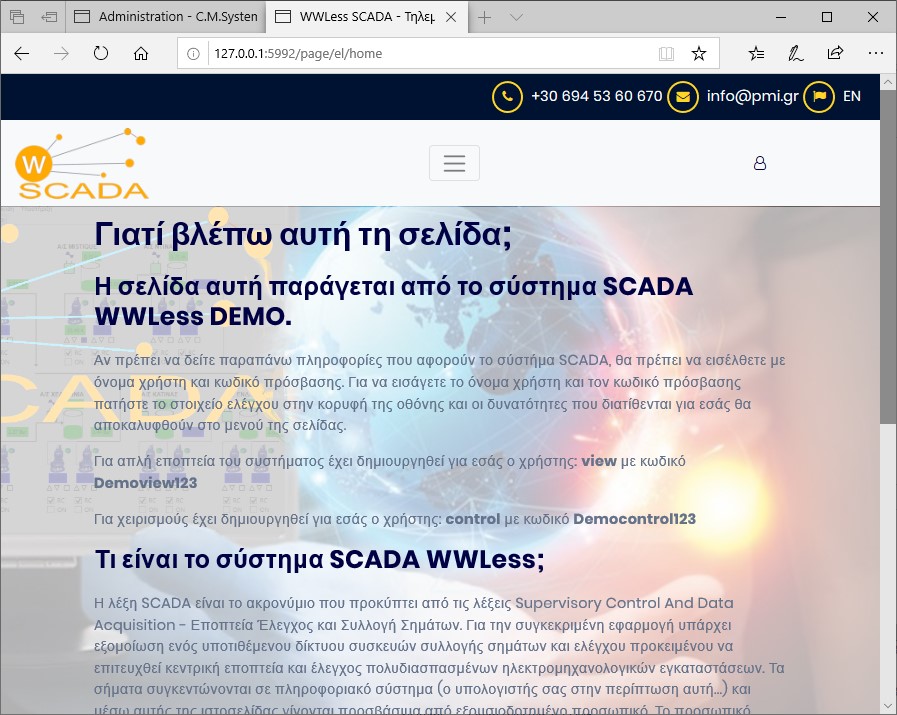Refresh the current page

101,54
